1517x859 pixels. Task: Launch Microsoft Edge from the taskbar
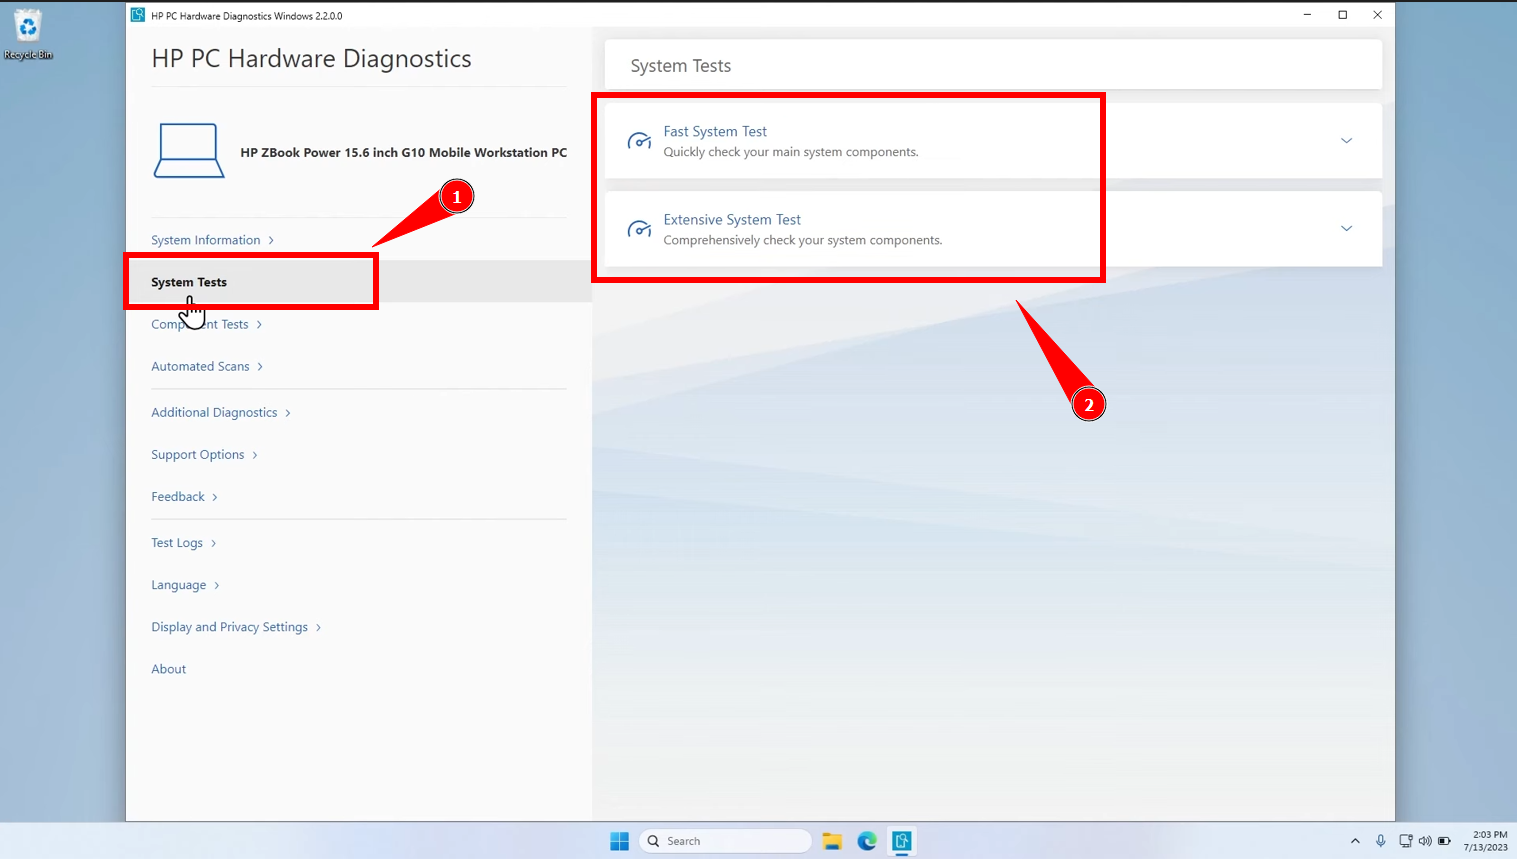coord(867,841)
